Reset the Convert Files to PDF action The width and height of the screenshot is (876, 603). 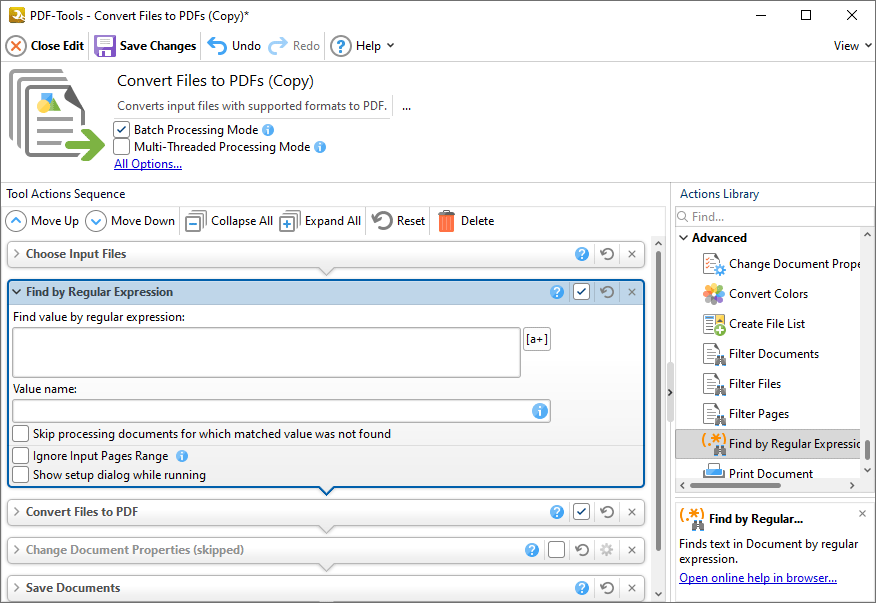point(607,512)
